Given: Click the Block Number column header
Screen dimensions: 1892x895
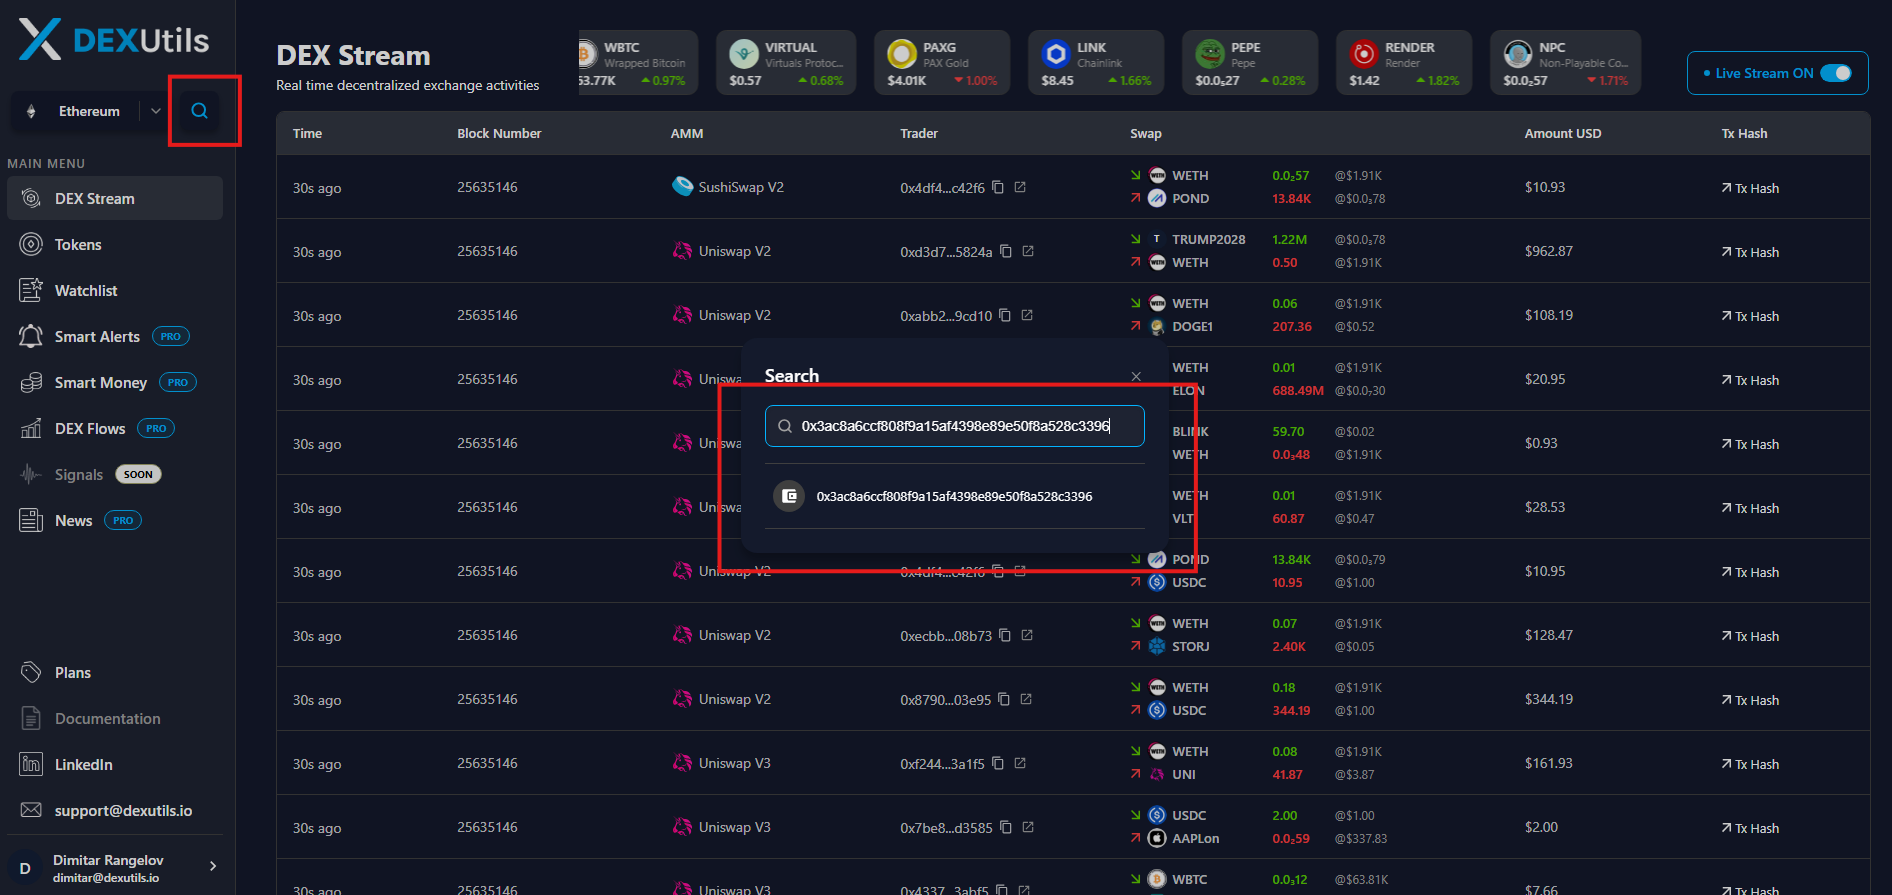Looking at the screenshot, I should (499, 134).
